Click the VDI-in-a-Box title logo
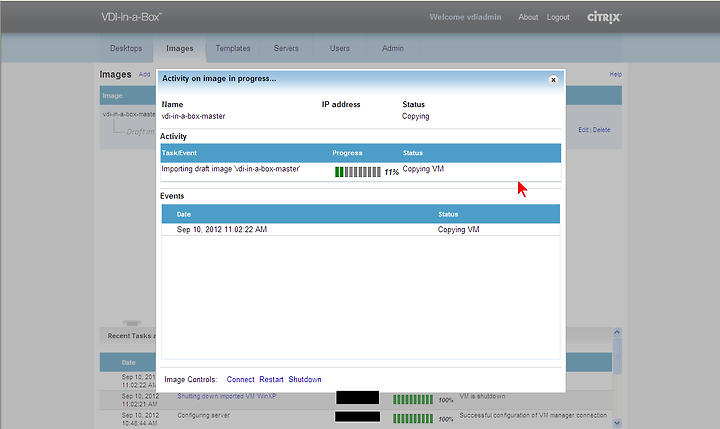Image resolution: width=720 pixels, height=429 pixels. point(131,17)
